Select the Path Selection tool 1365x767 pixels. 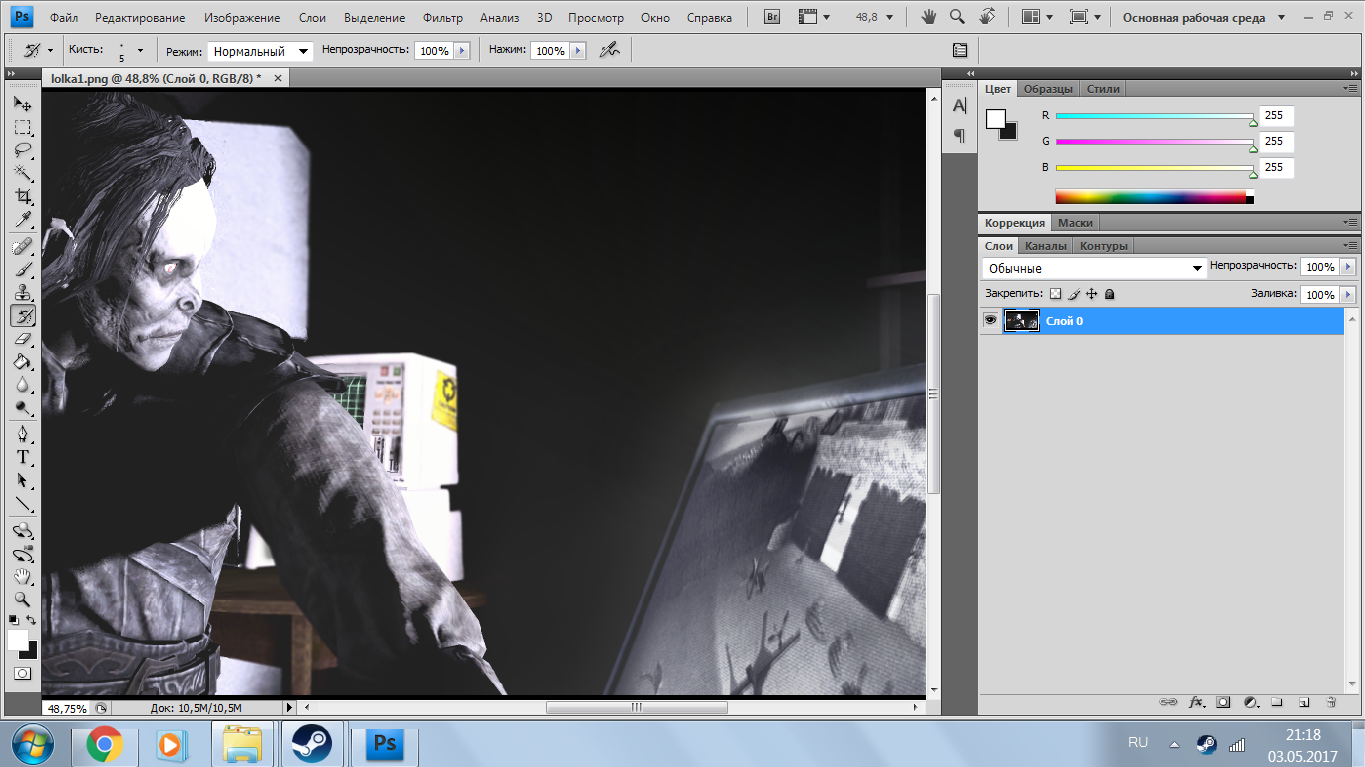pyautogui.click(x=22, y=480)
